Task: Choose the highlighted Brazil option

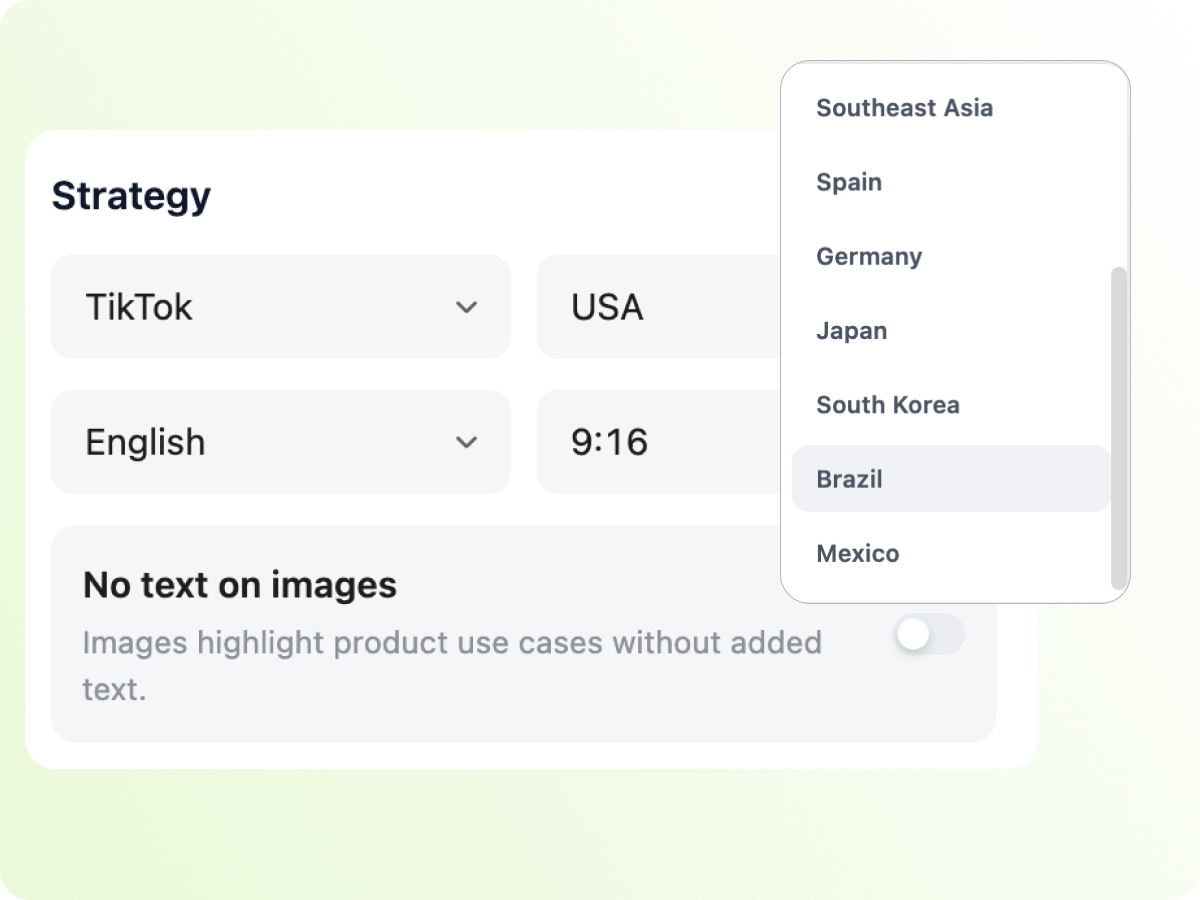Action: point(951,479)
